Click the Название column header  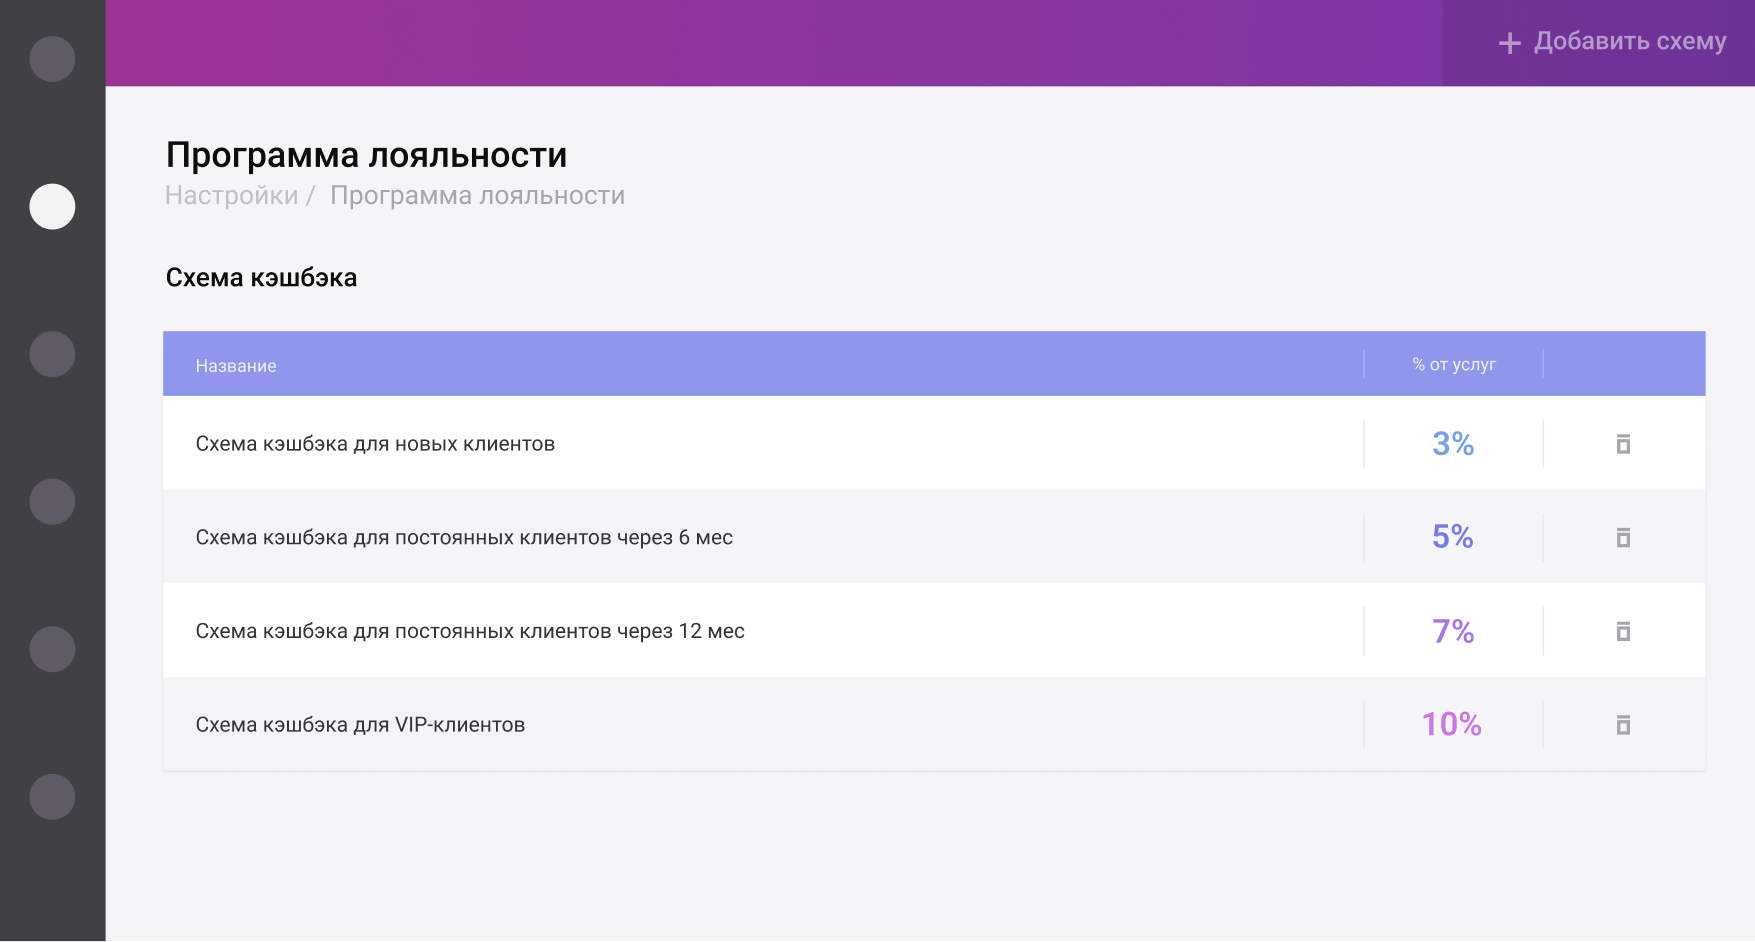click(236, 366)
